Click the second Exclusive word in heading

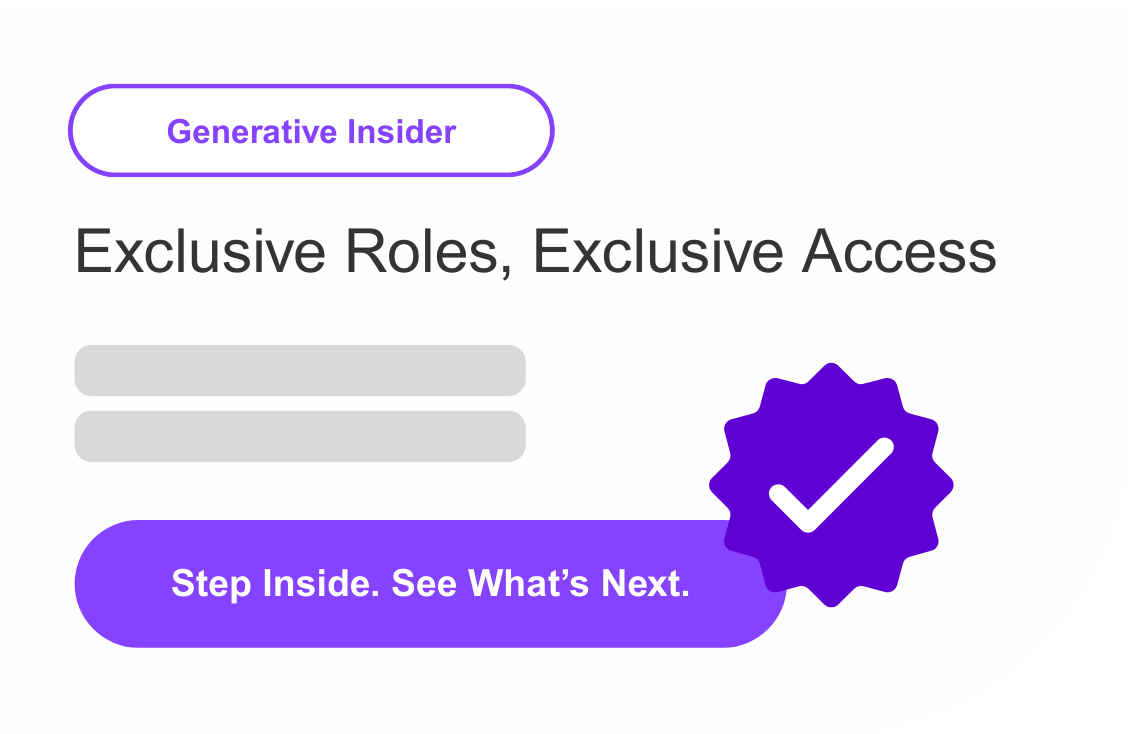click(x=660, y=251)
